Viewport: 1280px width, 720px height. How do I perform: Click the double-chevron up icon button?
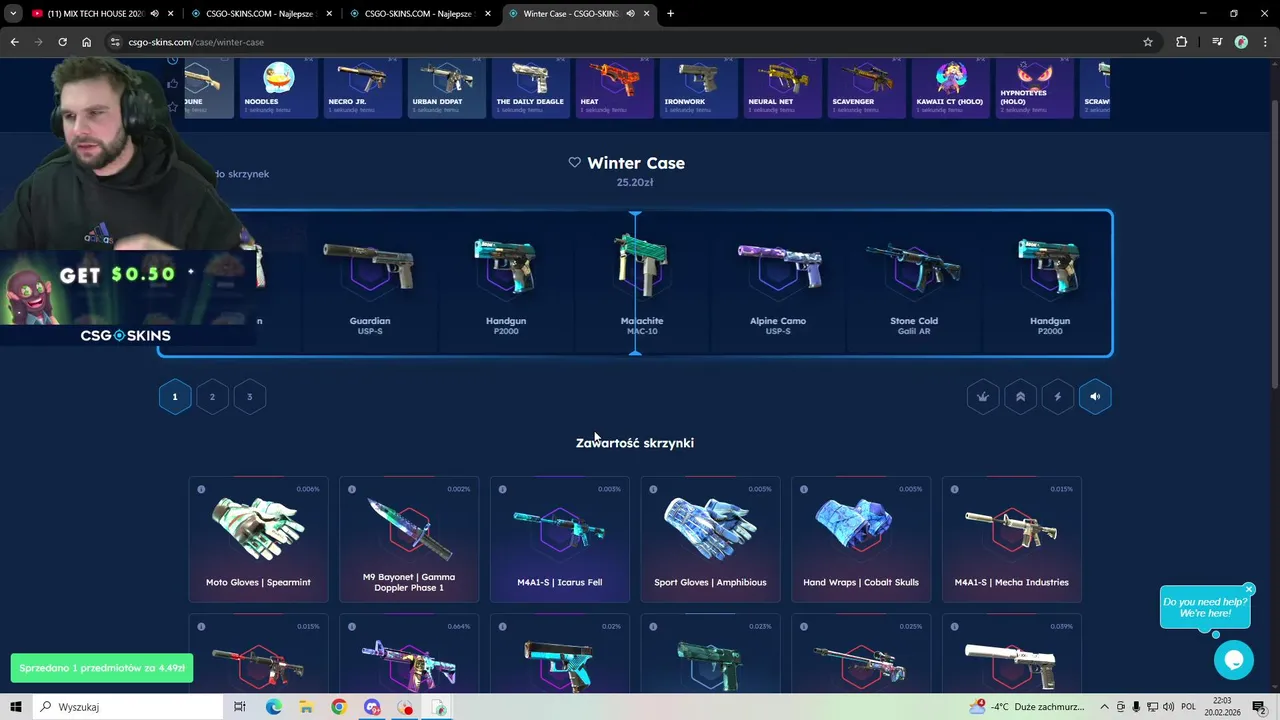pos(1020,397)
